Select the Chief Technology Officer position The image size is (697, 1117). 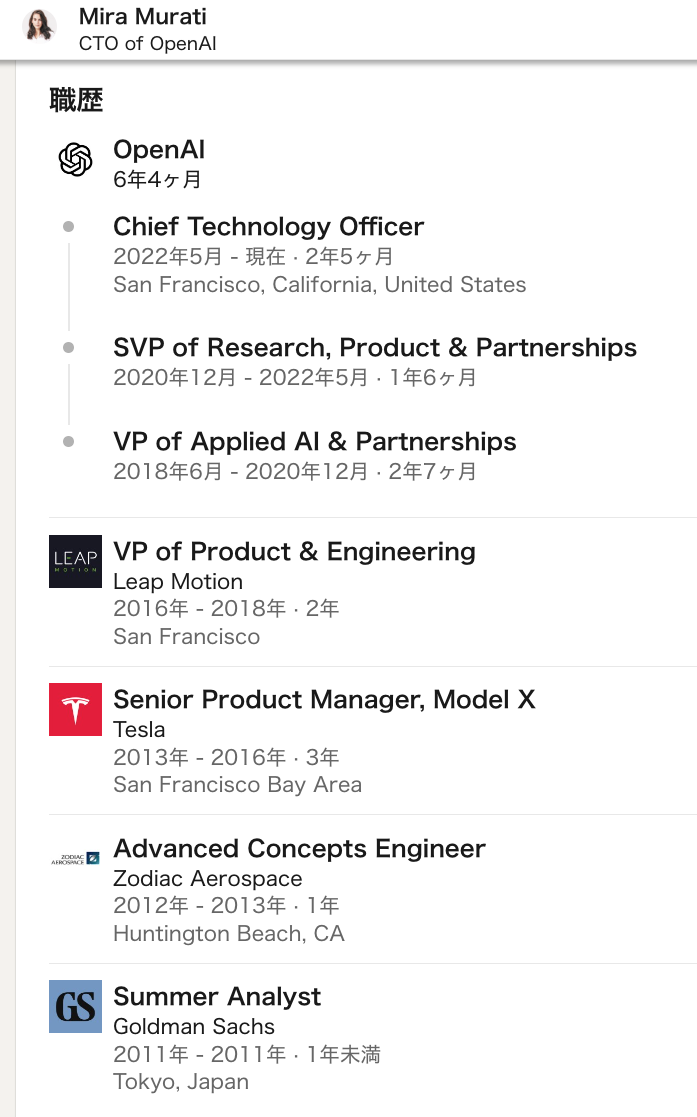click(268, 227)
